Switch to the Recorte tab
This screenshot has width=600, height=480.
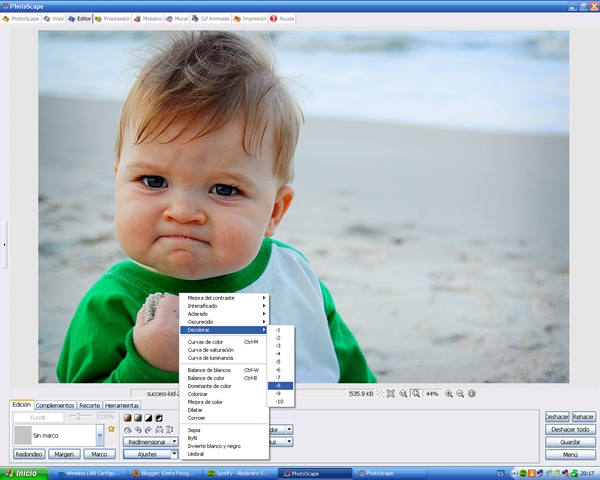90,405
